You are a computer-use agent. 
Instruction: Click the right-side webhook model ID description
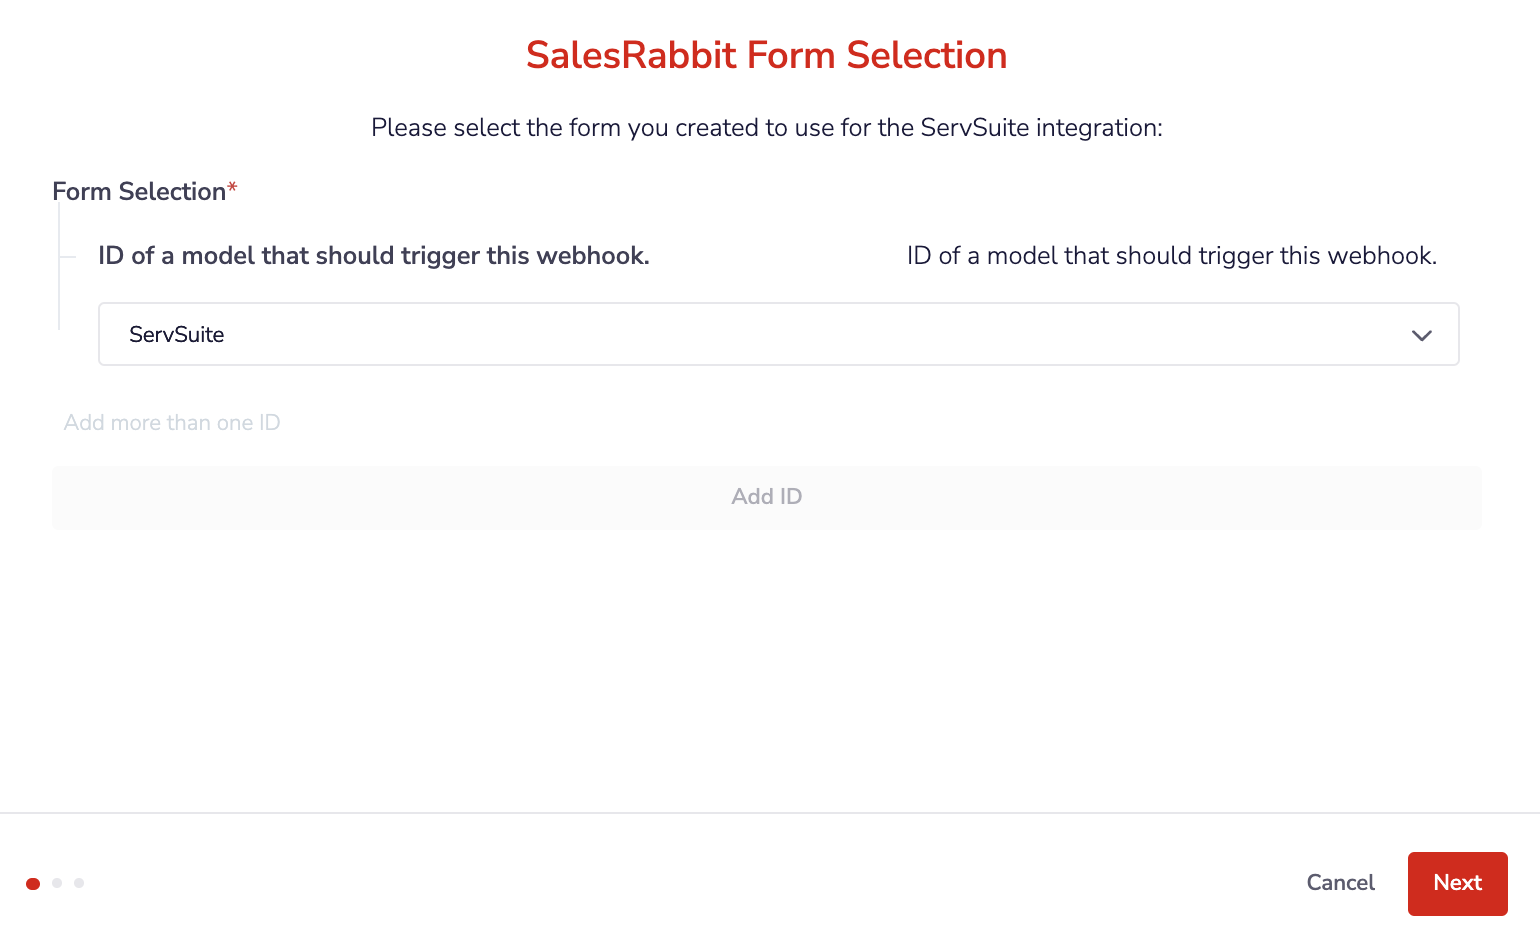[1171, 256]
